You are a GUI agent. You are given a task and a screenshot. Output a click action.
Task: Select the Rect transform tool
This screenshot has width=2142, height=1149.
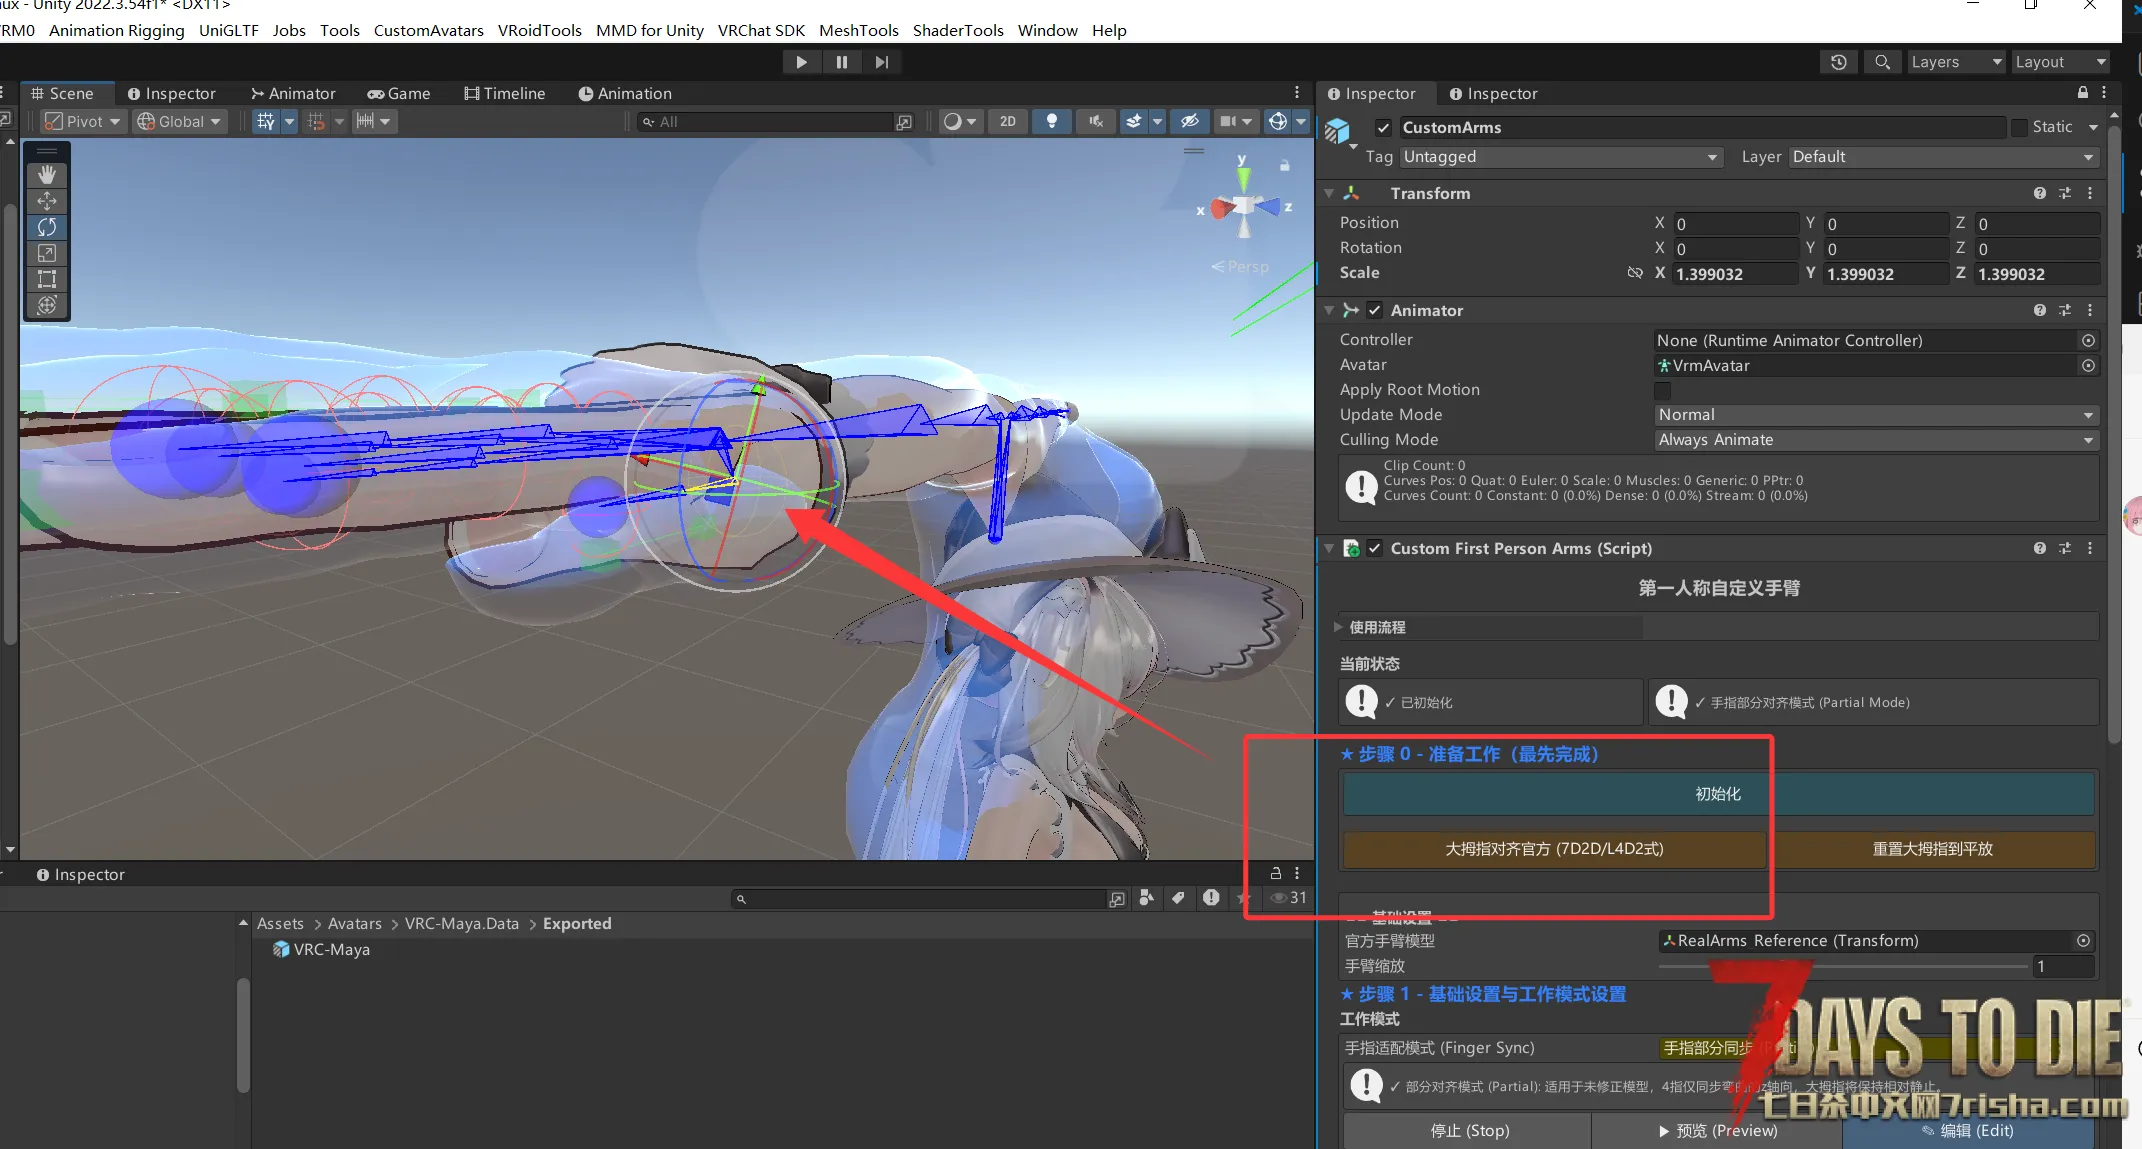(x=47, y=279)
